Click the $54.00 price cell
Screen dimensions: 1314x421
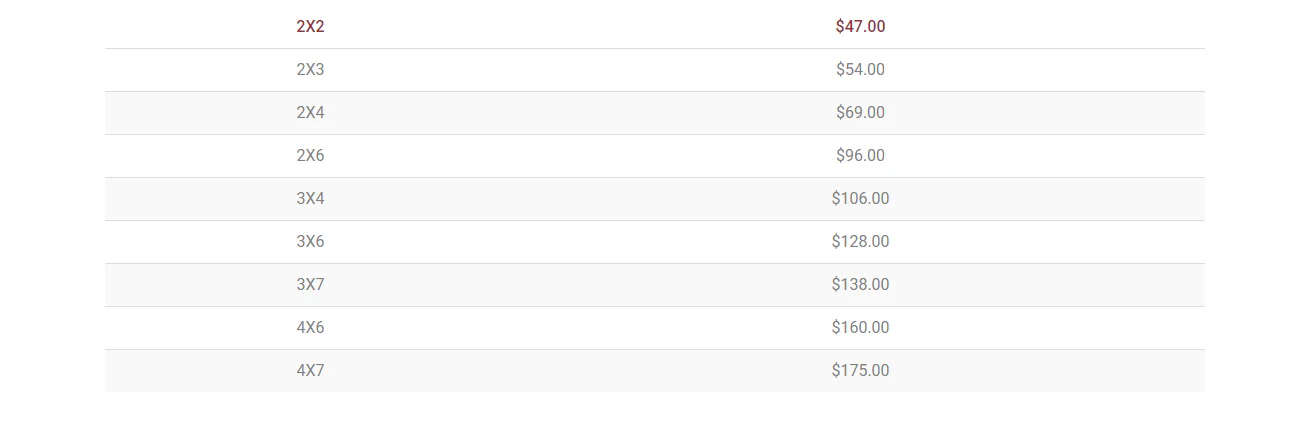(860, 70)
